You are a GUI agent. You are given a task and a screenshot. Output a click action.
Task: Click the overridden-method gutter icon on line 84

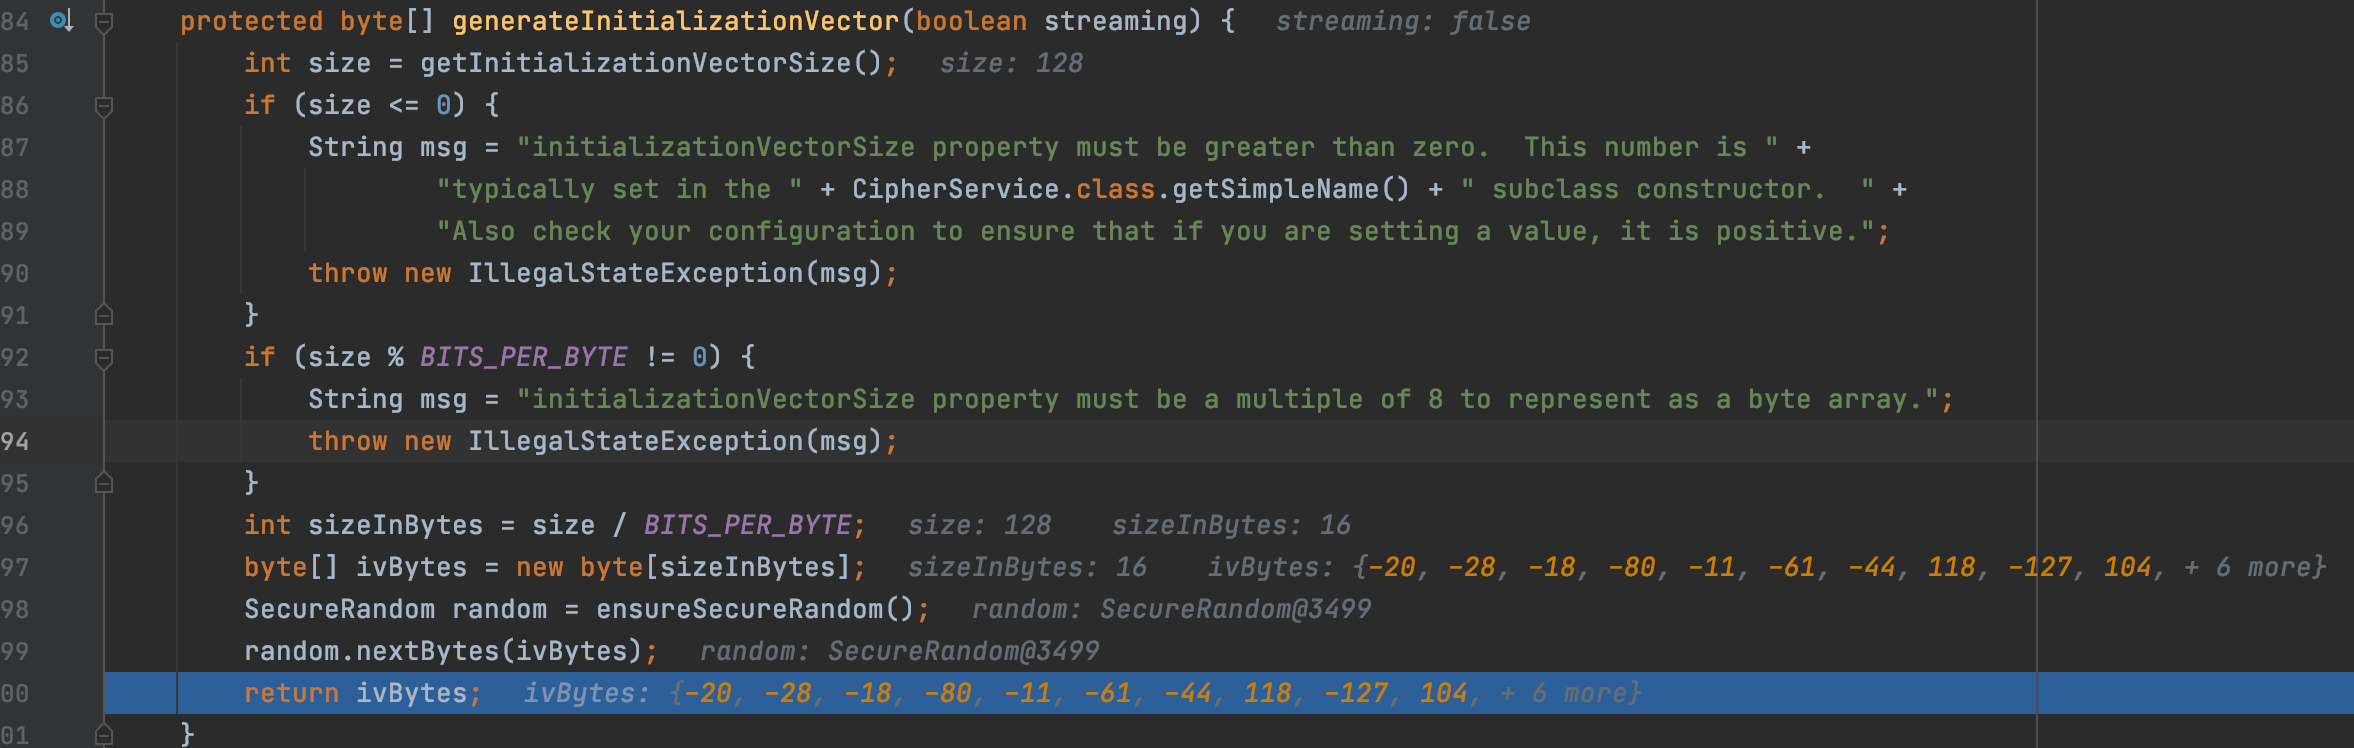(61, 21)
